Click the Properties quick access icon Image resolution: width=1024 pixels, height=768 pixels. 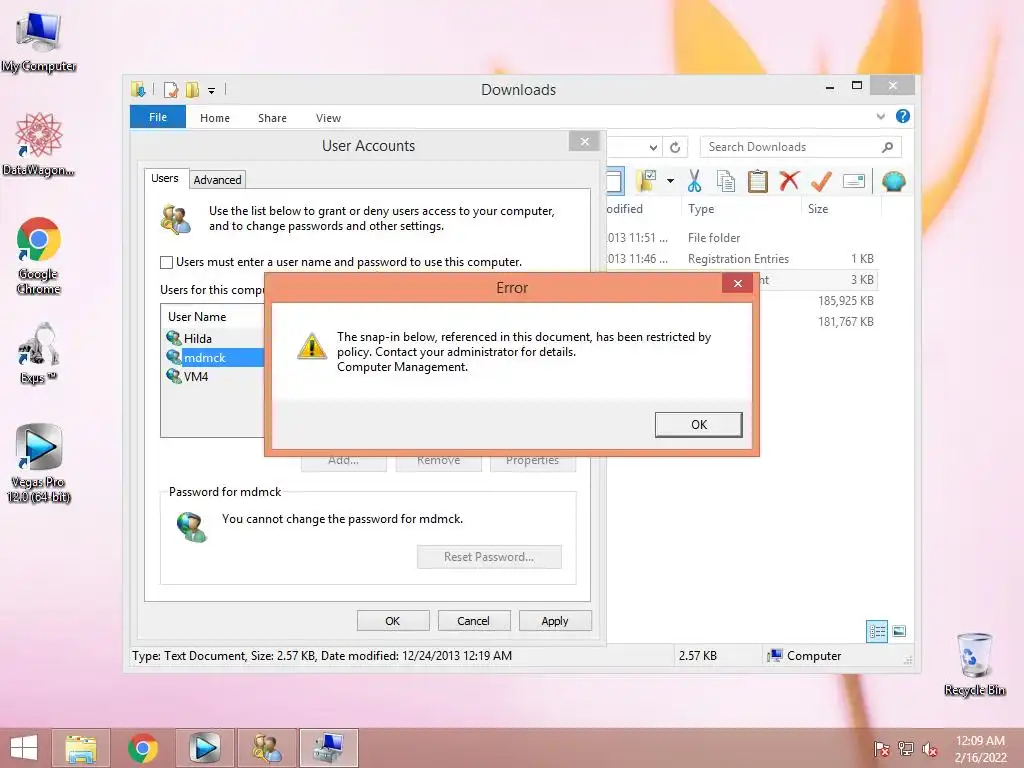click(x=171, y=89)
